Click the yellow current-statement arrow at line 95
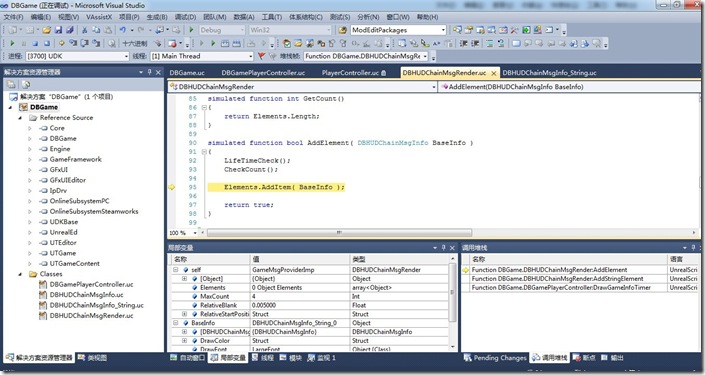Viewport: 705px width, 375px height. [171, 187]
